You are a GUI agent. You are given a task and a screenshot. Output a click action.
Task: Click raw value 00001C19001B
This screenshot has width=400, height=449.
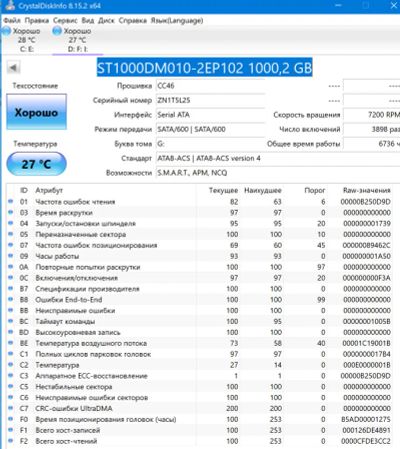(366, 343)
